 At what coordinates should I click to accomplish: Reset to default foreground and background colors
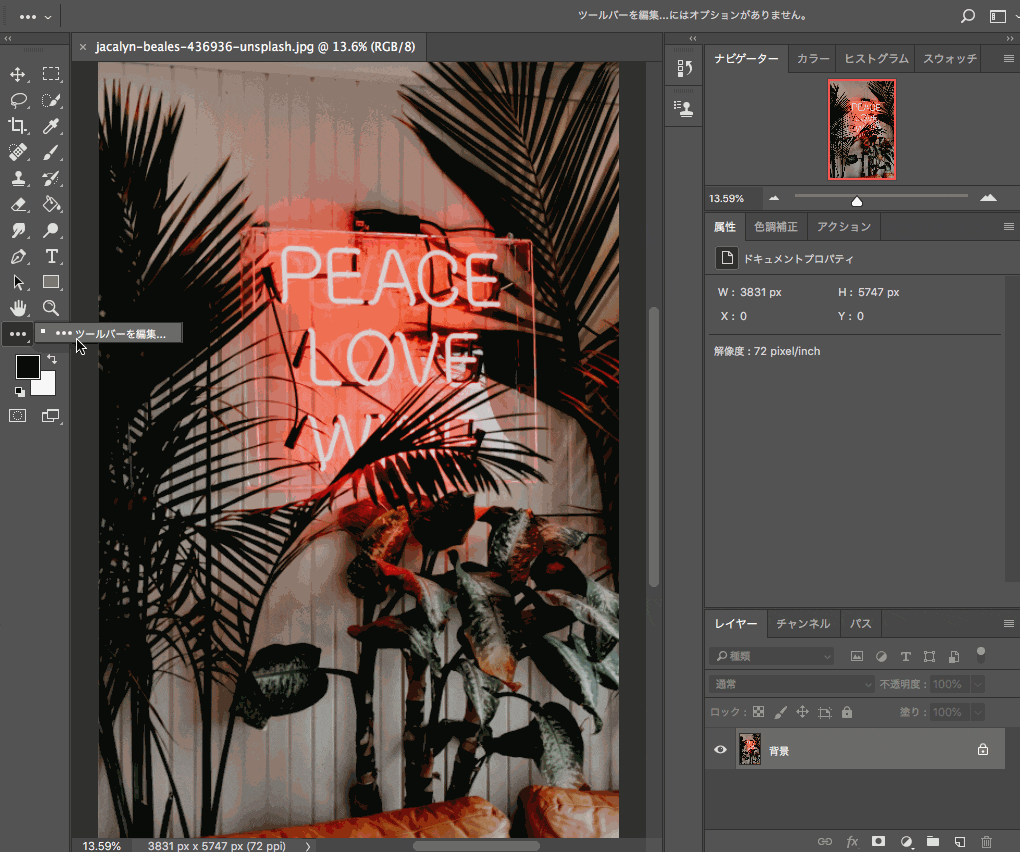[x=20, y=392]
